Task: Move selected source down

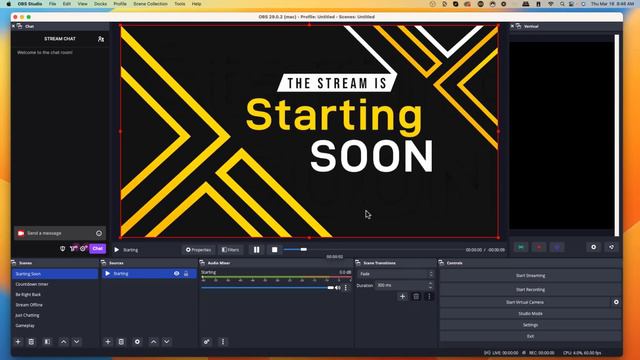Action: (x=167, y=342)
